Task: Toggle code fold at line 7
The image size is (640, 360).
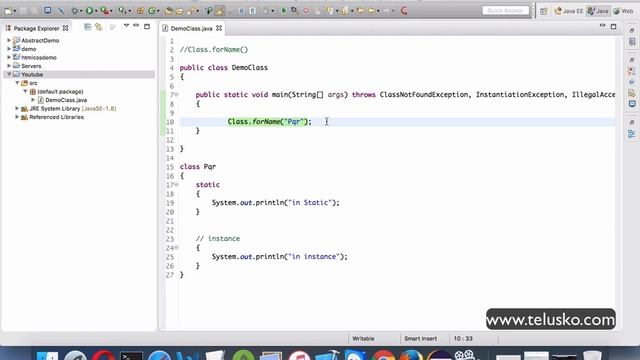Action: [x=176, y=95]
